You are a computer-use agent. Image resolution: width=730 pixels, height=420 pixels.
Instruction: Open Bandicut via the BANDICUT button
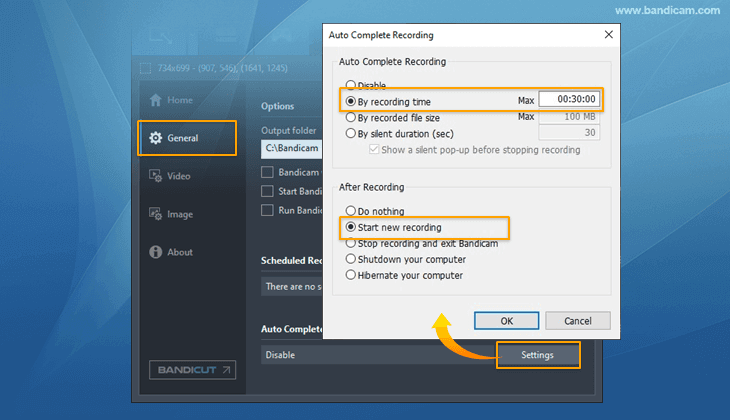(192, 370)
